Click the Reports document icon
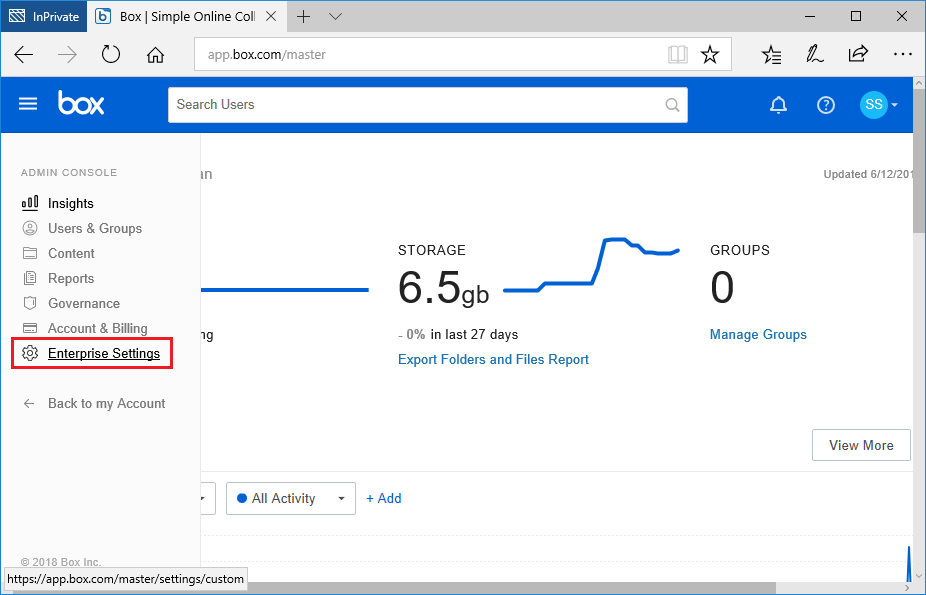Screen dimensions: 926x595 point(30,278)
